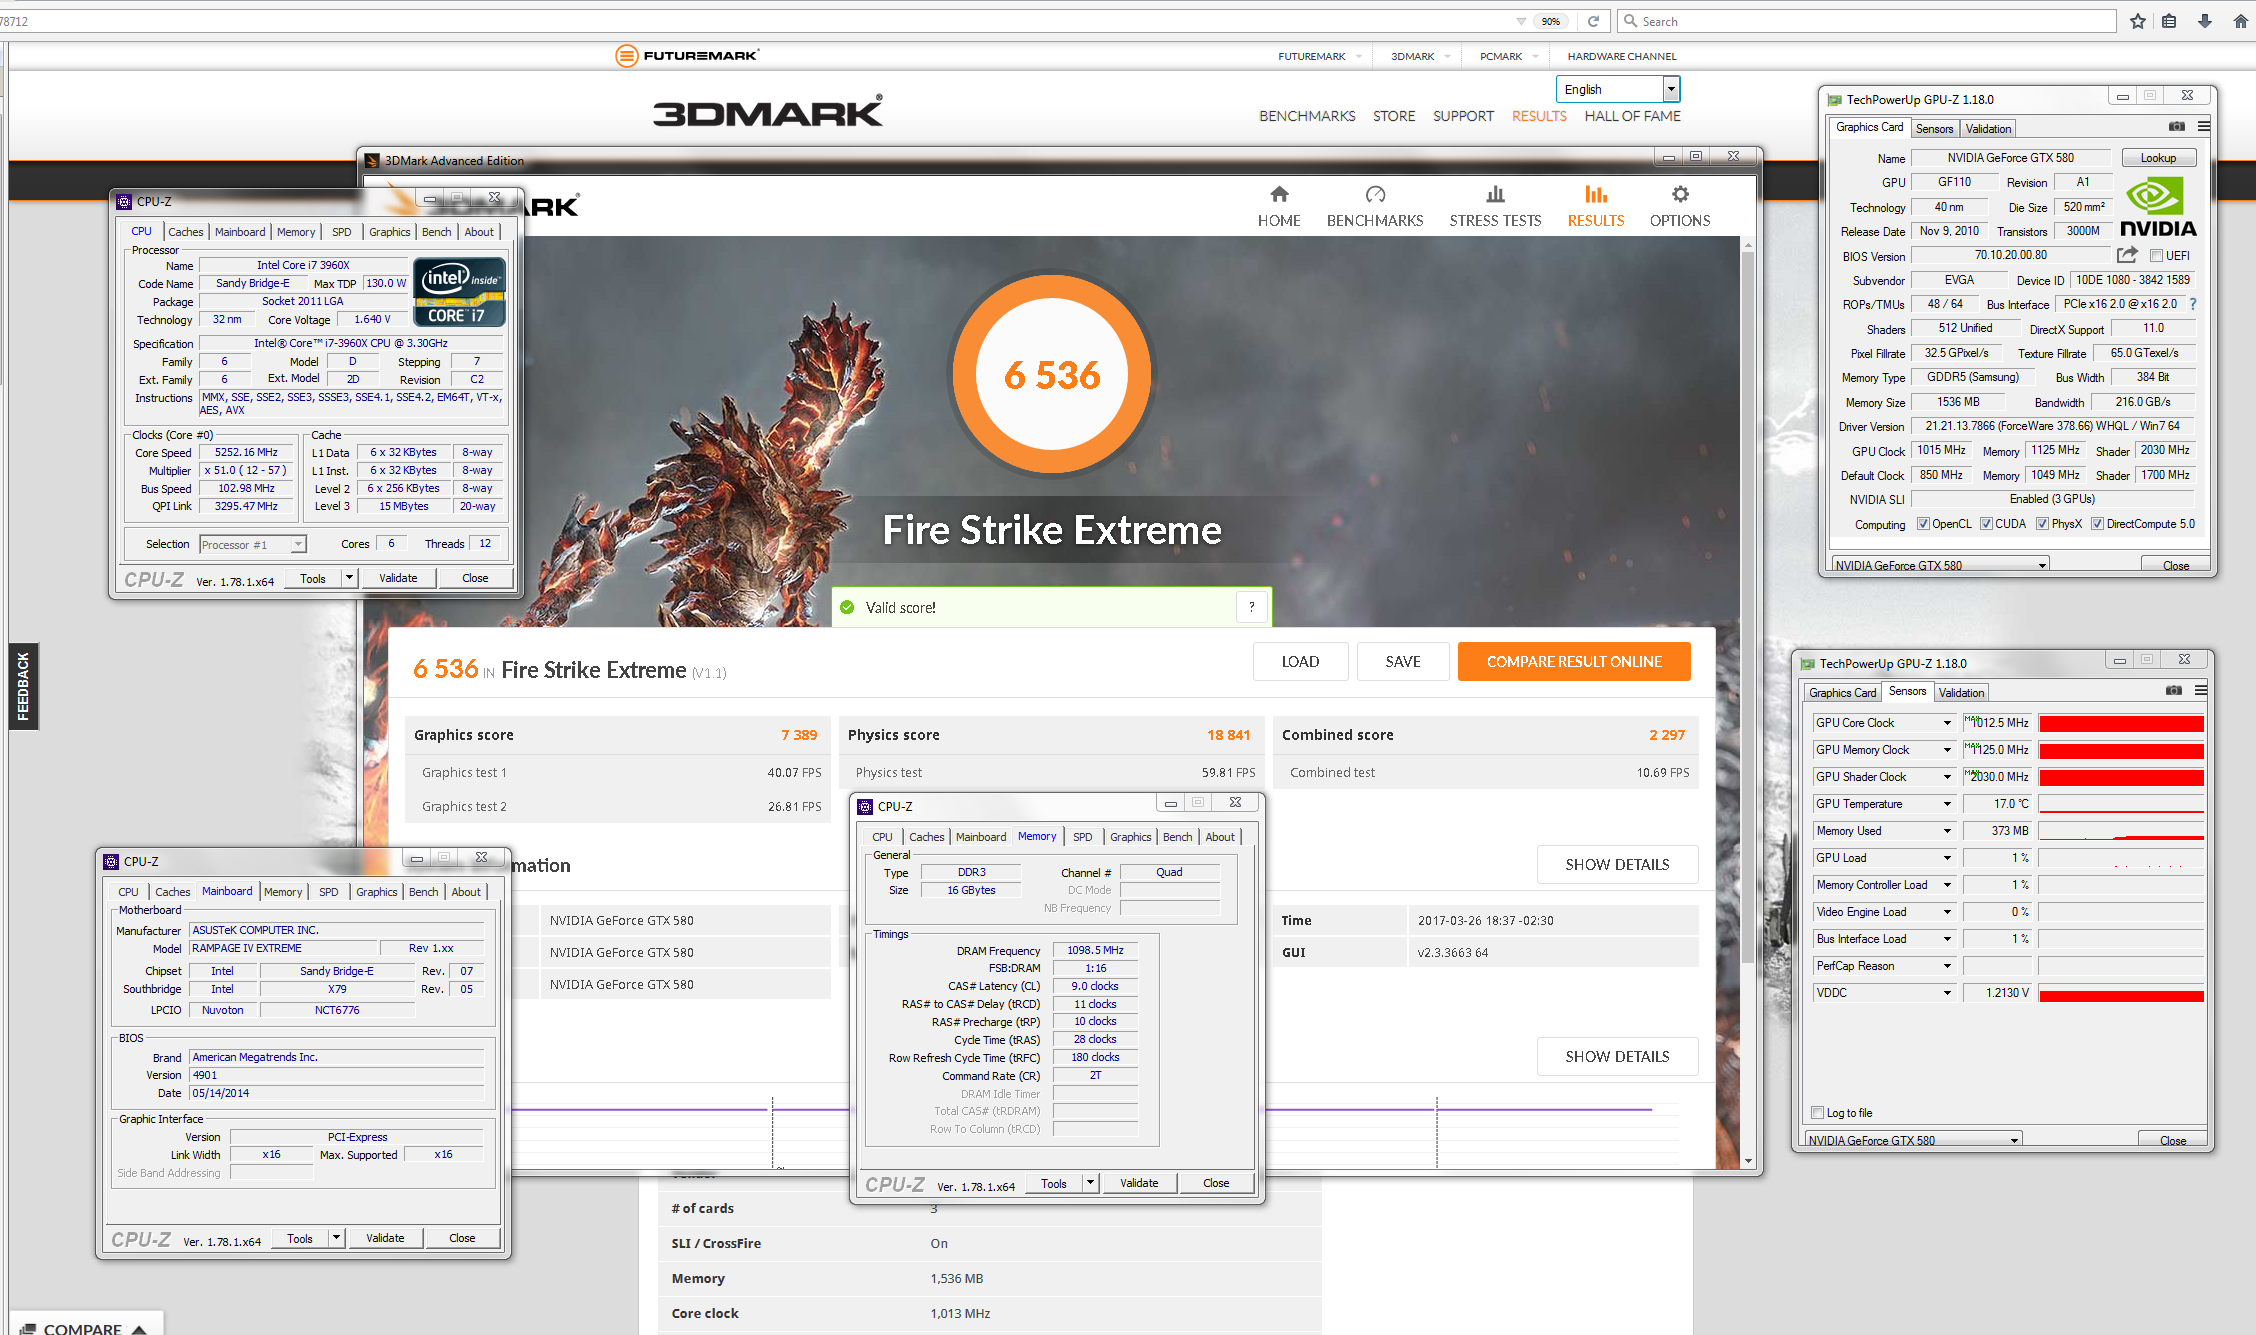Open the hamburger menu in GPU-Z Sensors window
The width and height of the screenshot is (2256, 1335).
pyautogui.click(x=2201, y=691)
